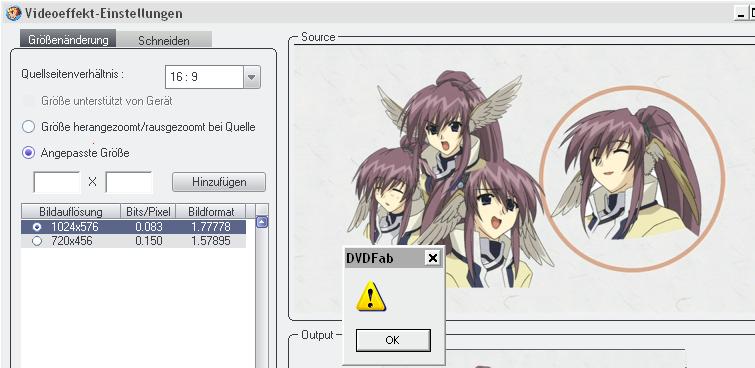Switch to the Größenänderung tab
The image size is (755, 368).
click(68, 39)
